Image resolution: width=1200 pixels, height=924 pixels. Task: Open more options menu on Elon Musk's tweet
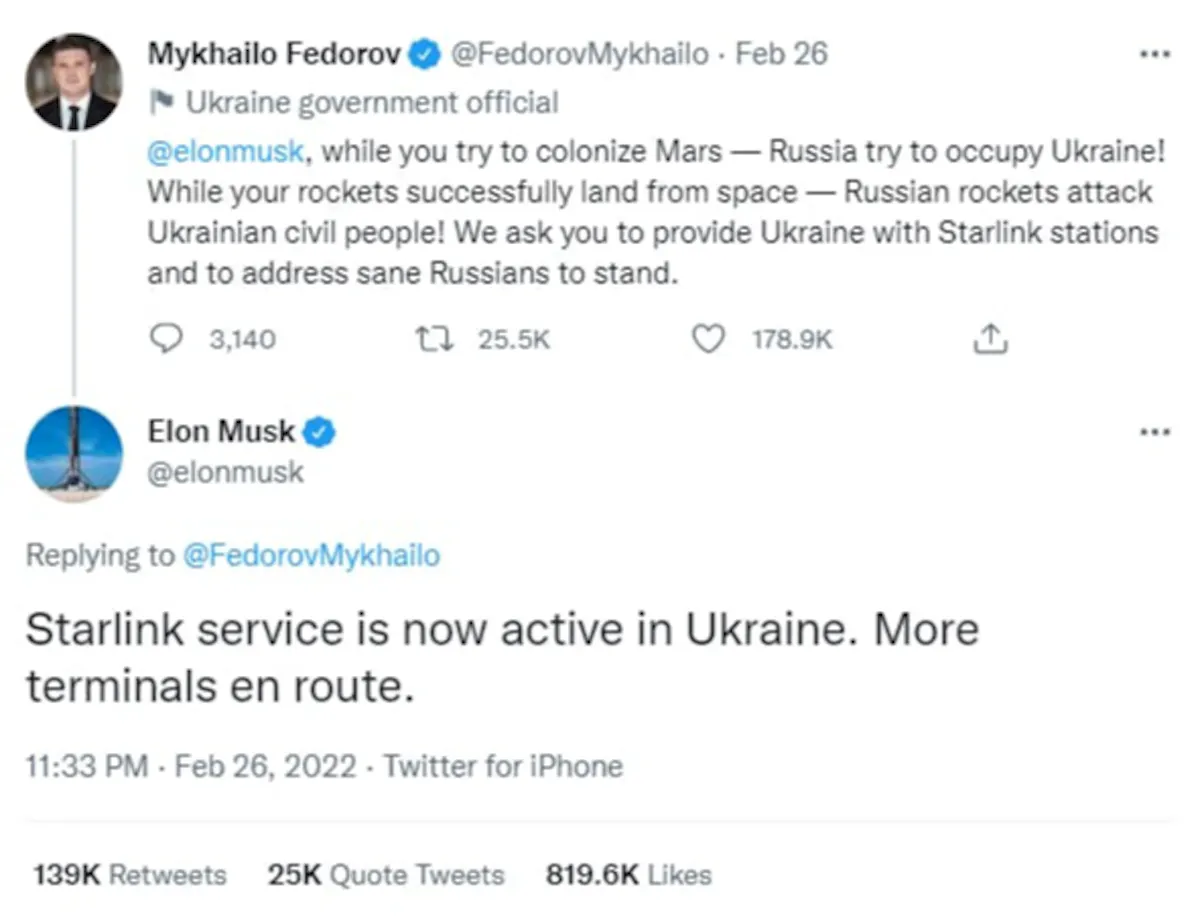click(1155, 433)
